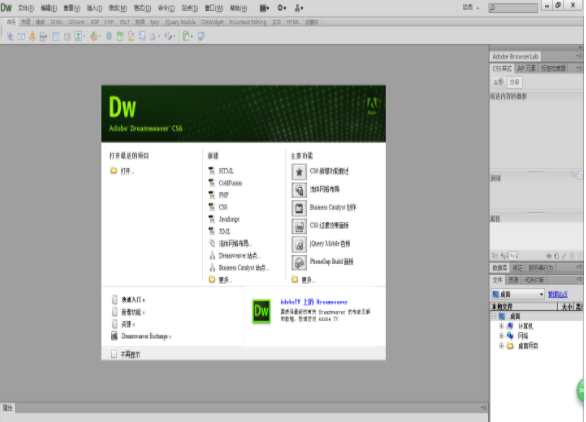Open the 桌面 site dropdown in Files panel
Image resolution: width=586 pixels, height=422 pixels.
coord(518,294)
